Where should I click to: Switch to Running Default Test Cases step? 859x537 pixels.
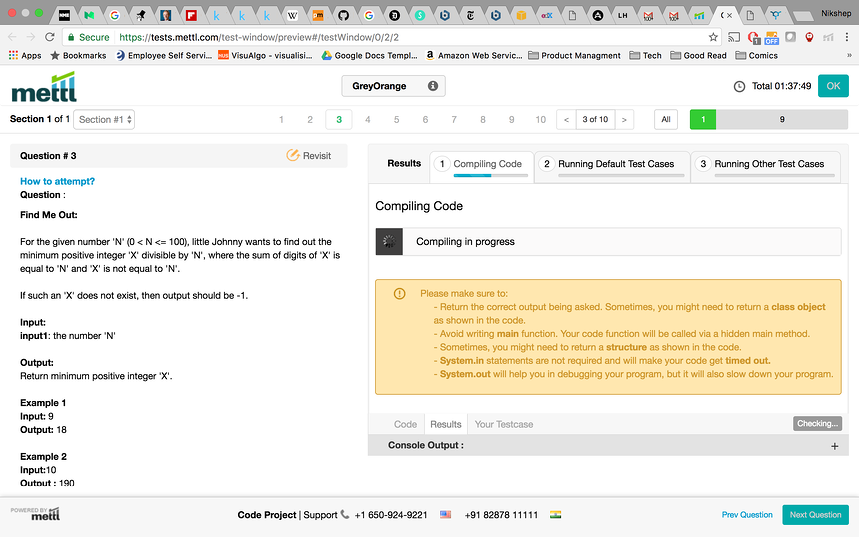pyautogui.click(x=612, y=167)
